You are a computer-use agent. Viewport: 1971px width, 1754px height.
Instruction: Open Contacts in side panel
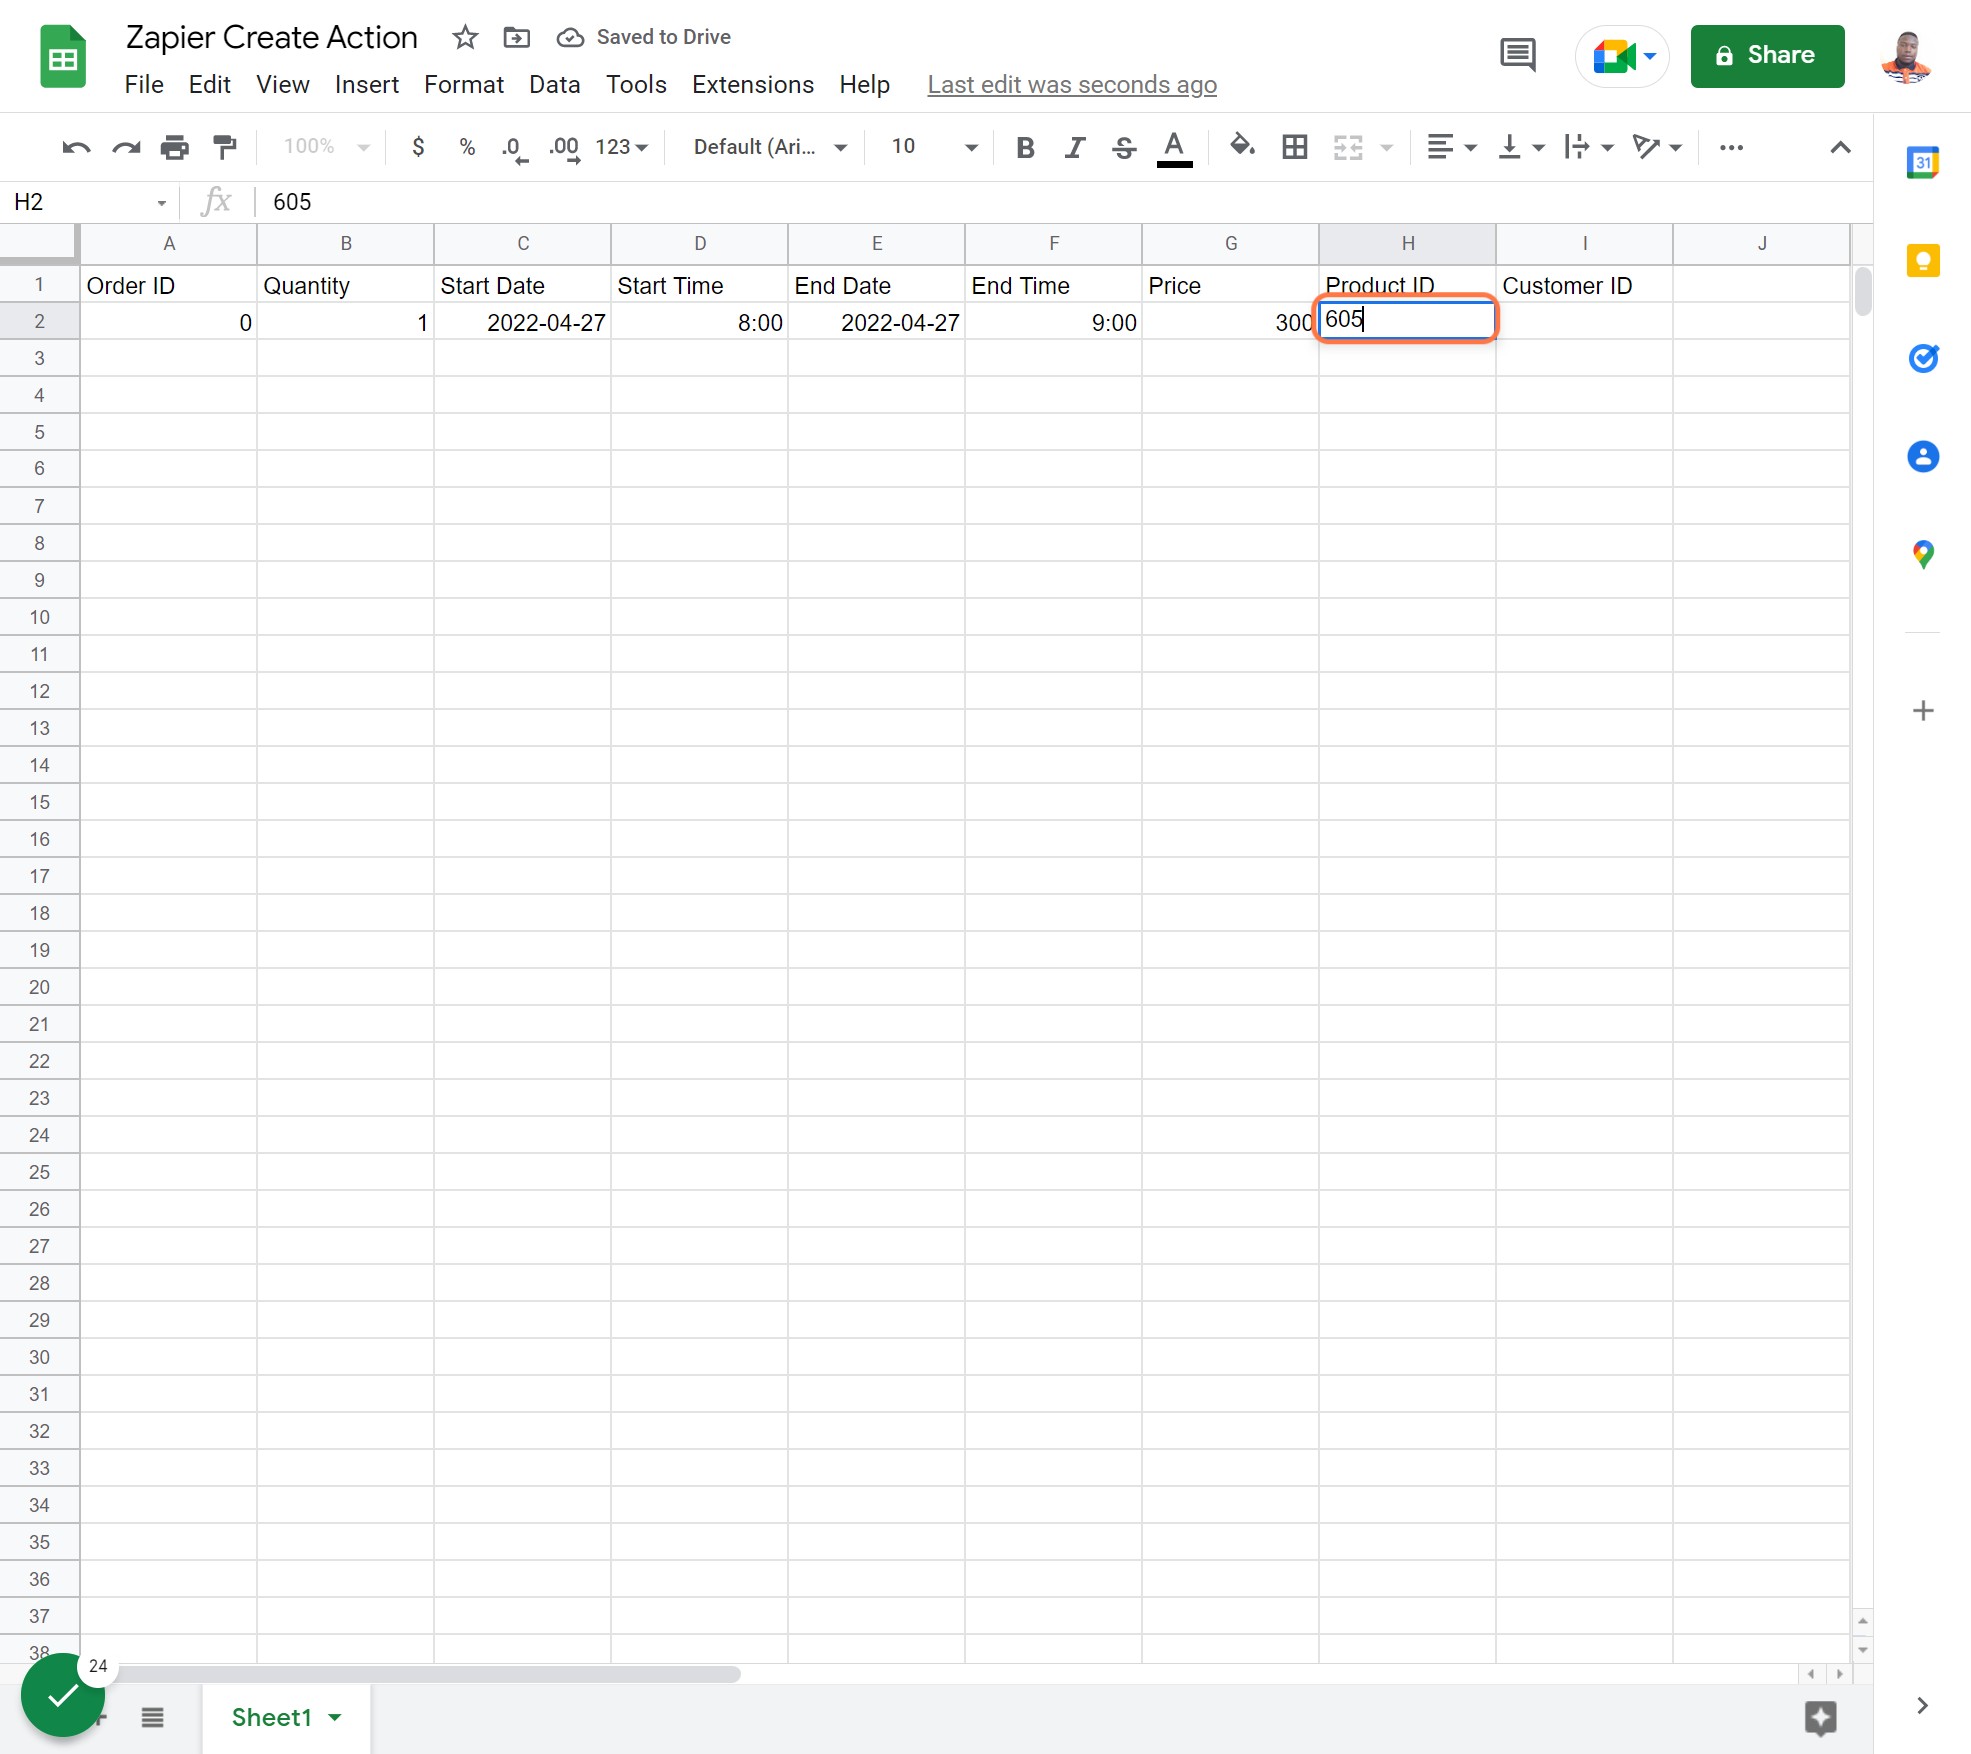tap(1923, 457)
